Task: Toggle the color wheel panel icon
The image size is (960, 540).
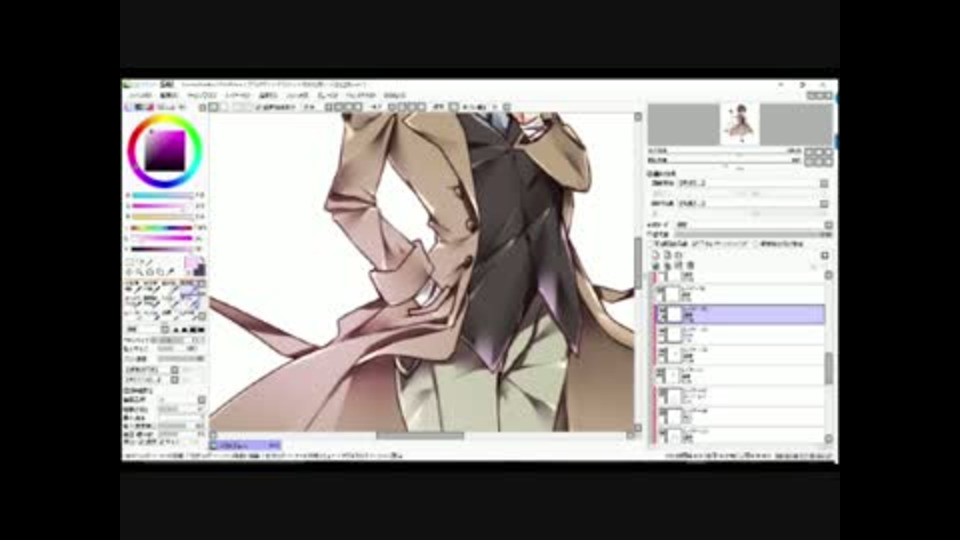Action: point(129,107)
